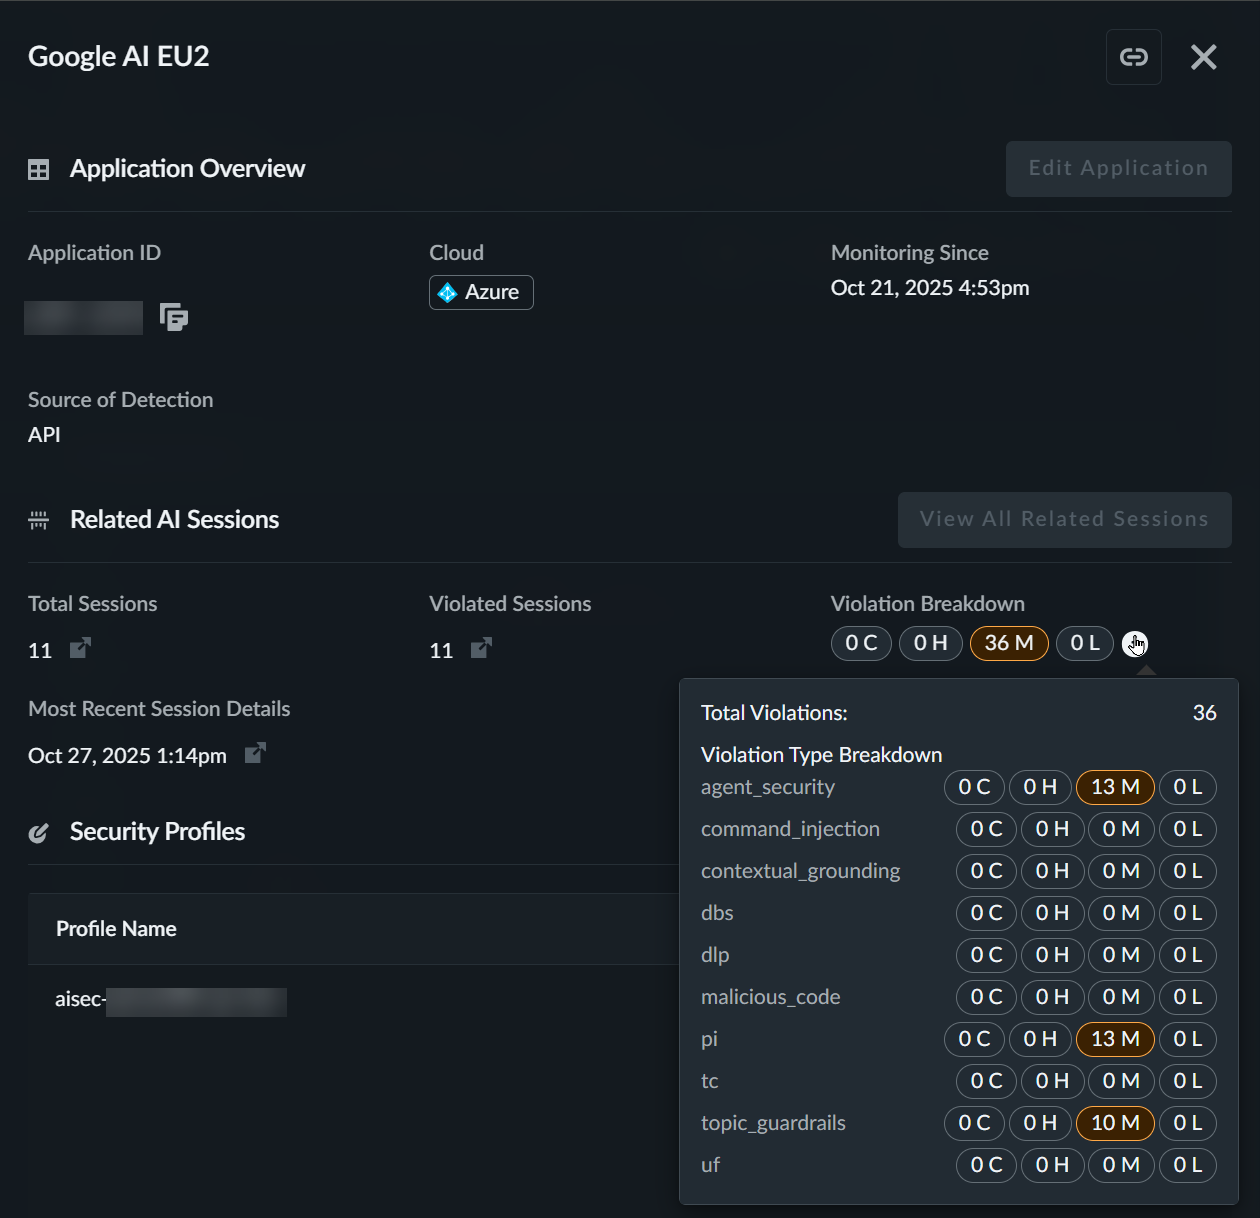Click the Application Overview grid icon

click(x=39, y=170)
